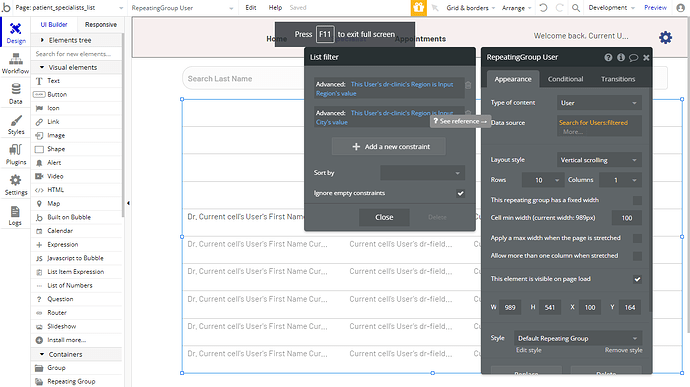This screenshot has width=690, height=387.
Task: Select the Appearance tab
Action: pyautogui.click(x=513, y=79)
